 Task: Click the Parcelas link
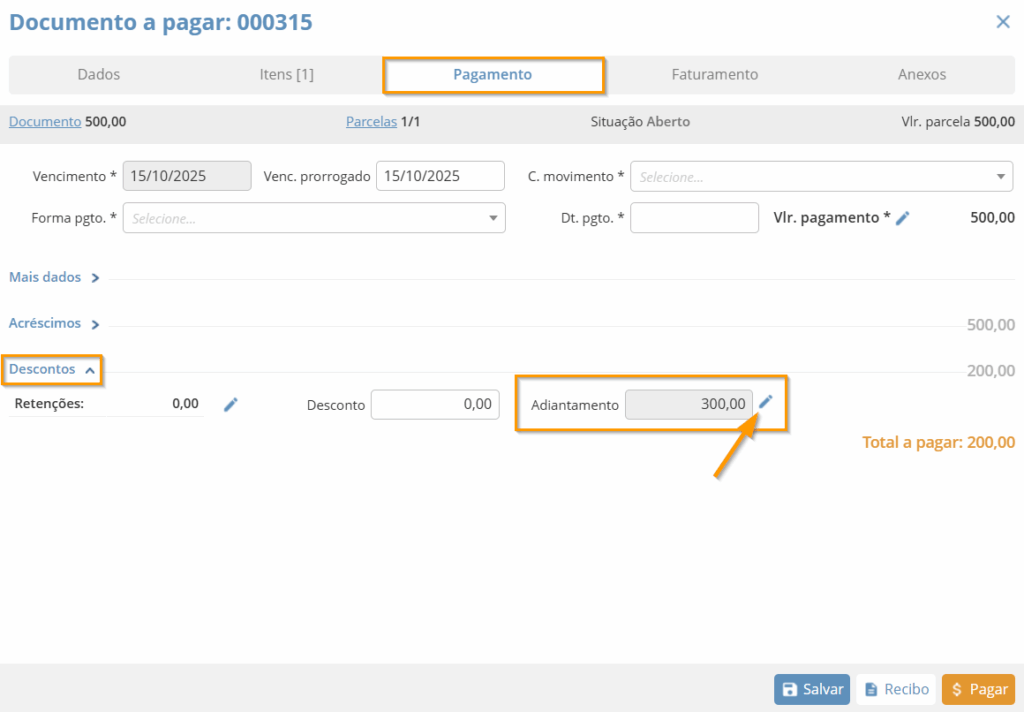tap(371, 122)
